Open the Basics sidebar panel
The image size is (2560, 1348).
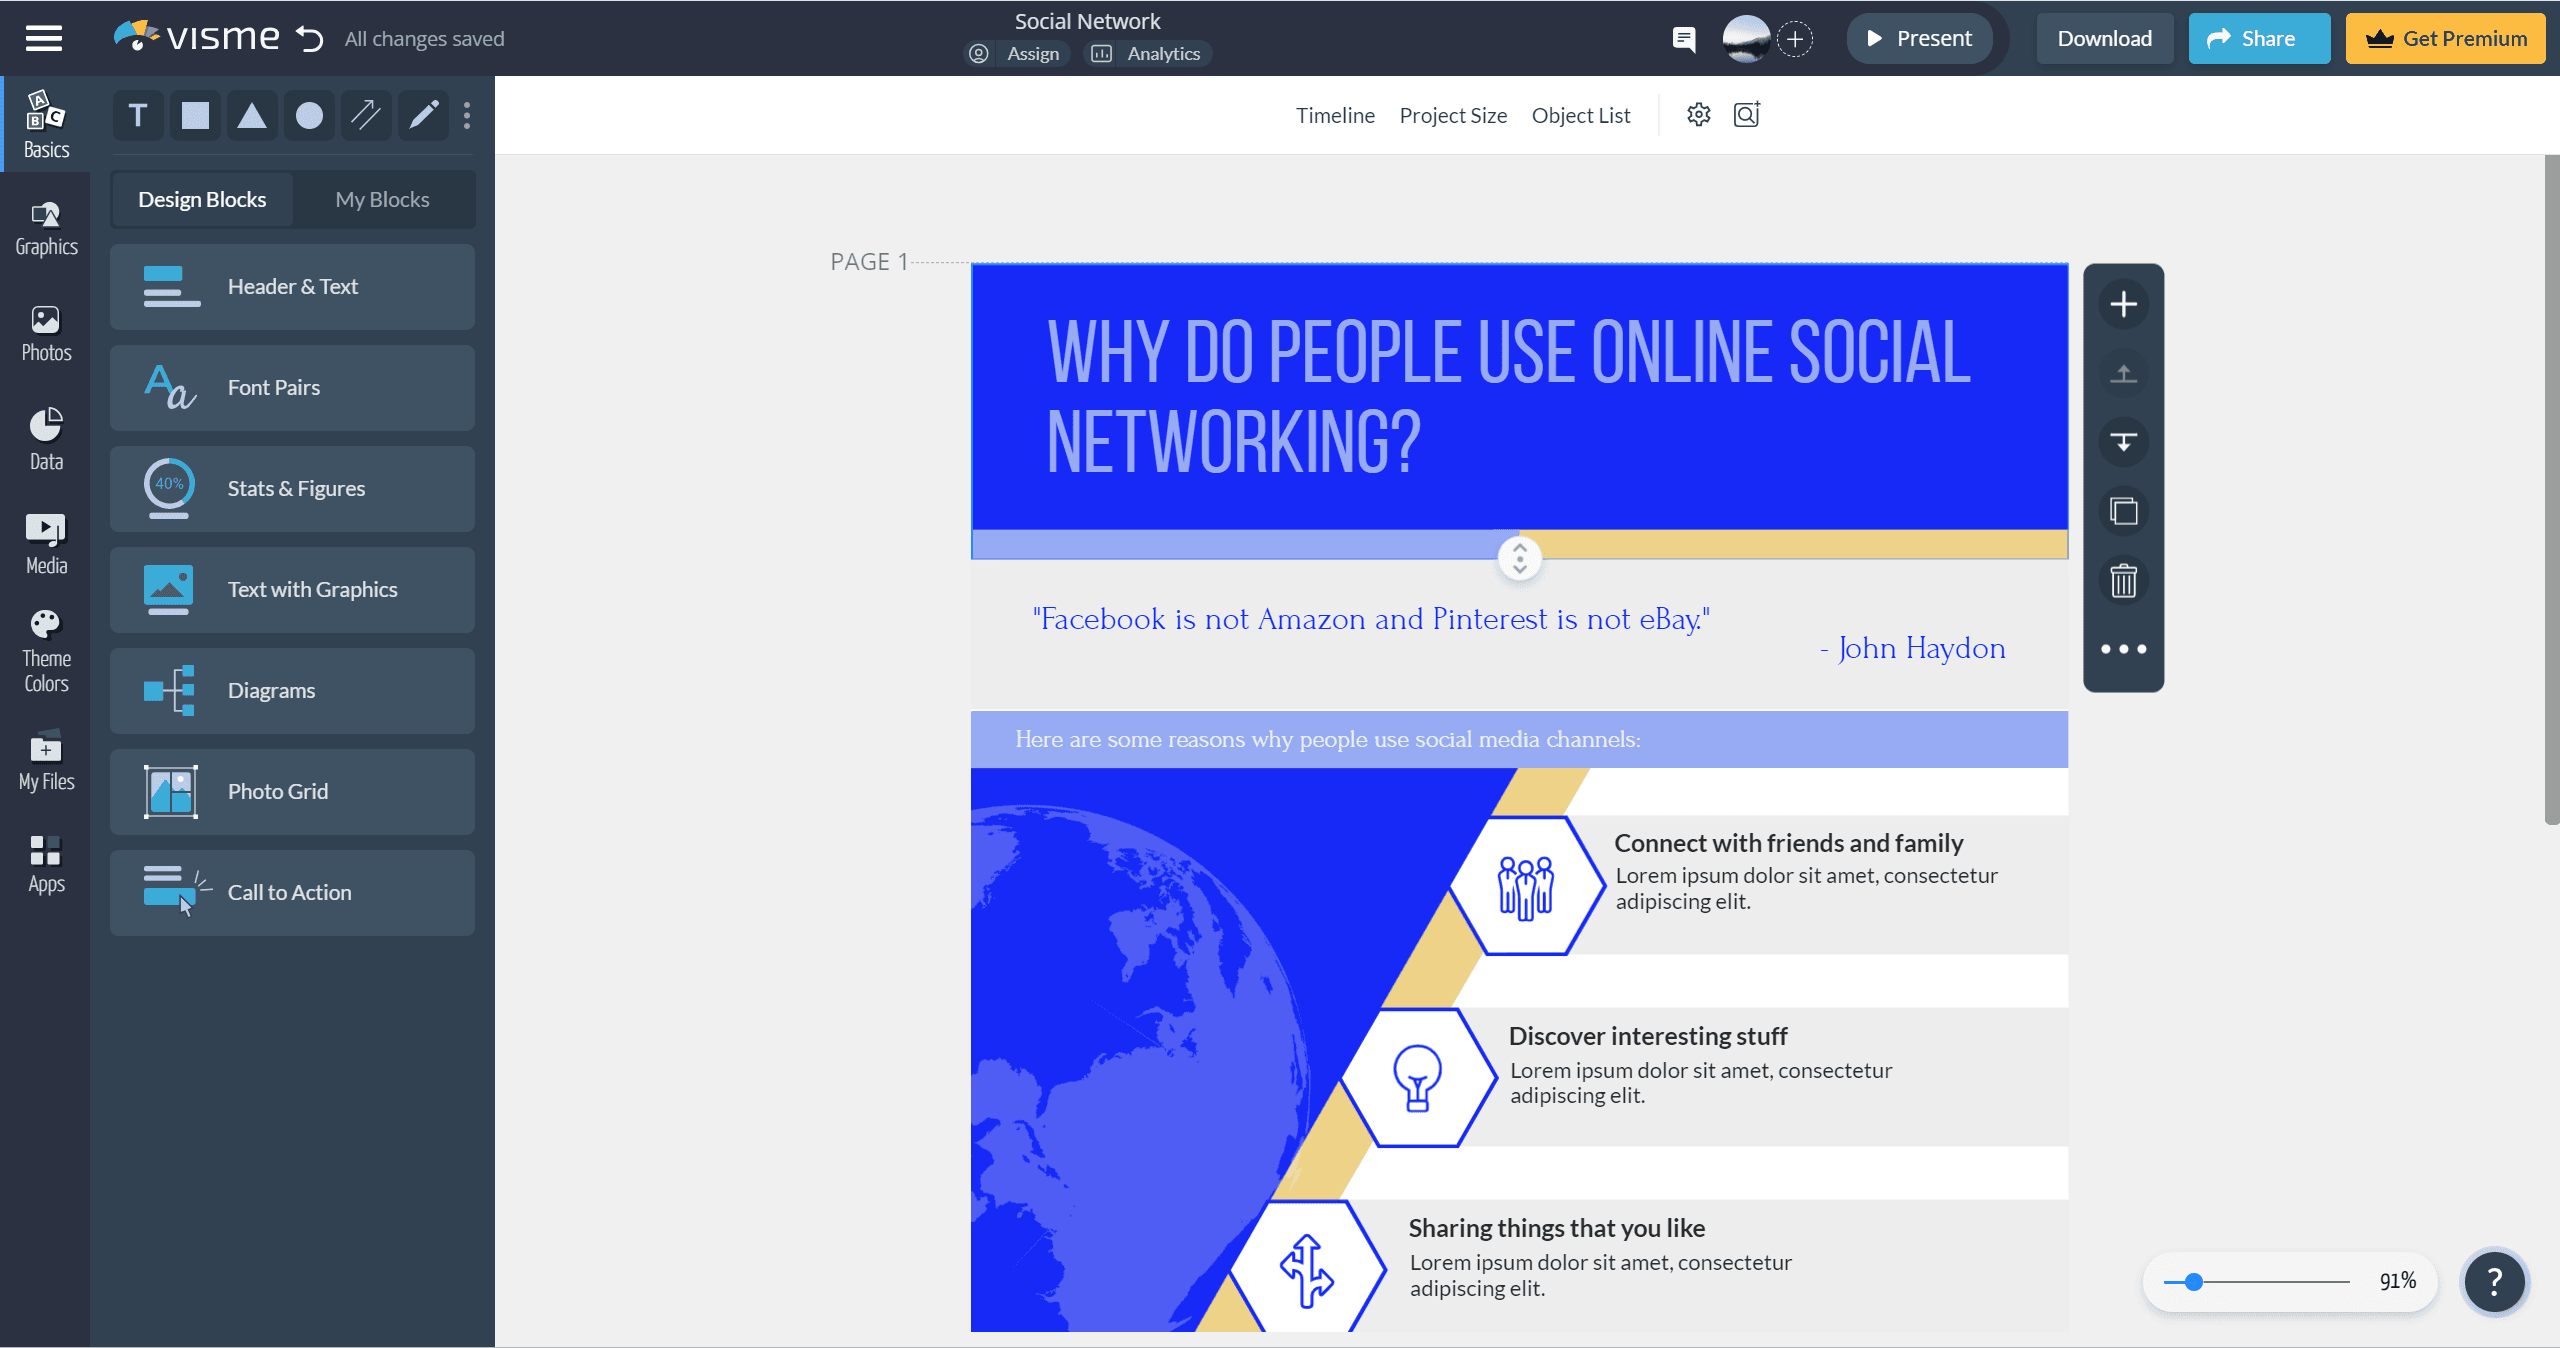[x=46, y=124]
